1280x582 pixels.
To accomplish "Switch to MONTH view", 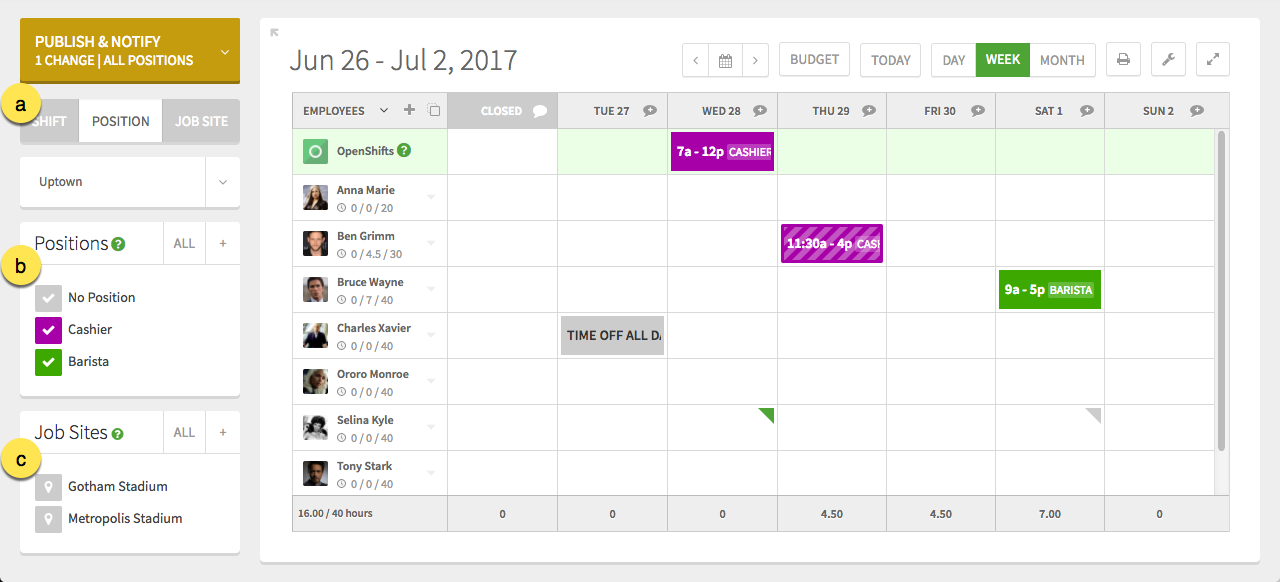I will [x=1062, y=59].
